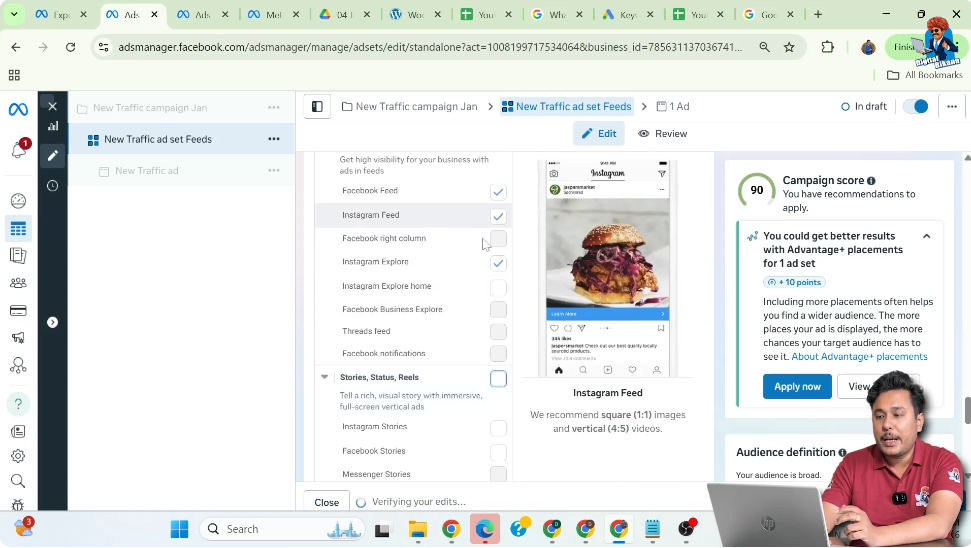Expand panel with round arrow button
This screenshot has width=971, height=548.
coord(53,323)
